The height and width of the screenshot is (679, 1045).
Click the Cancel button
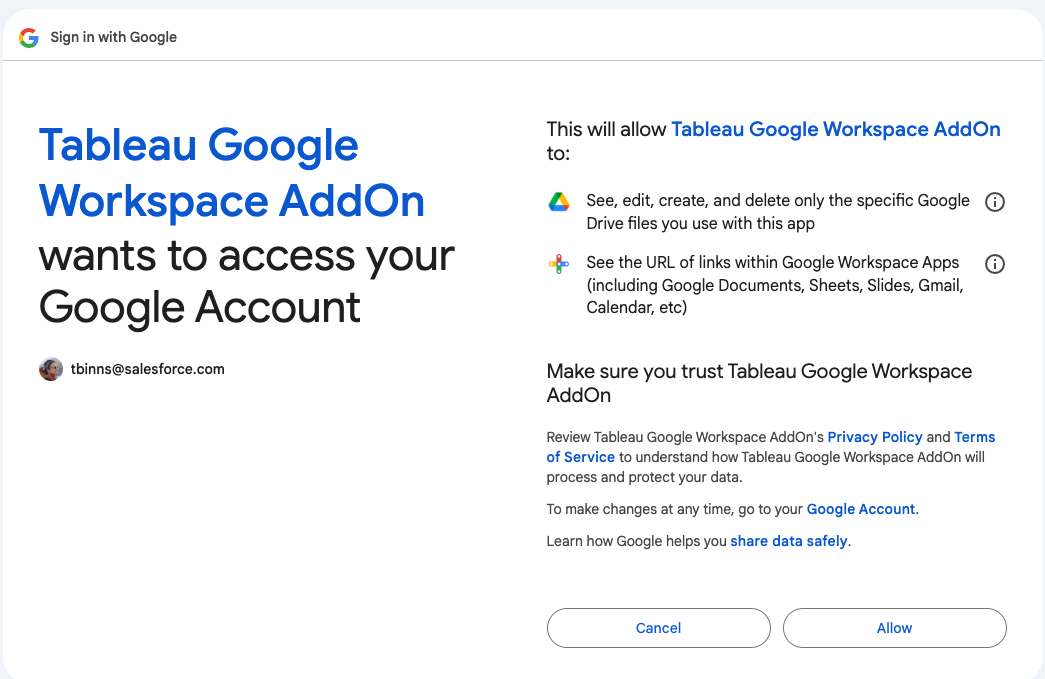[x=658, y=628]
